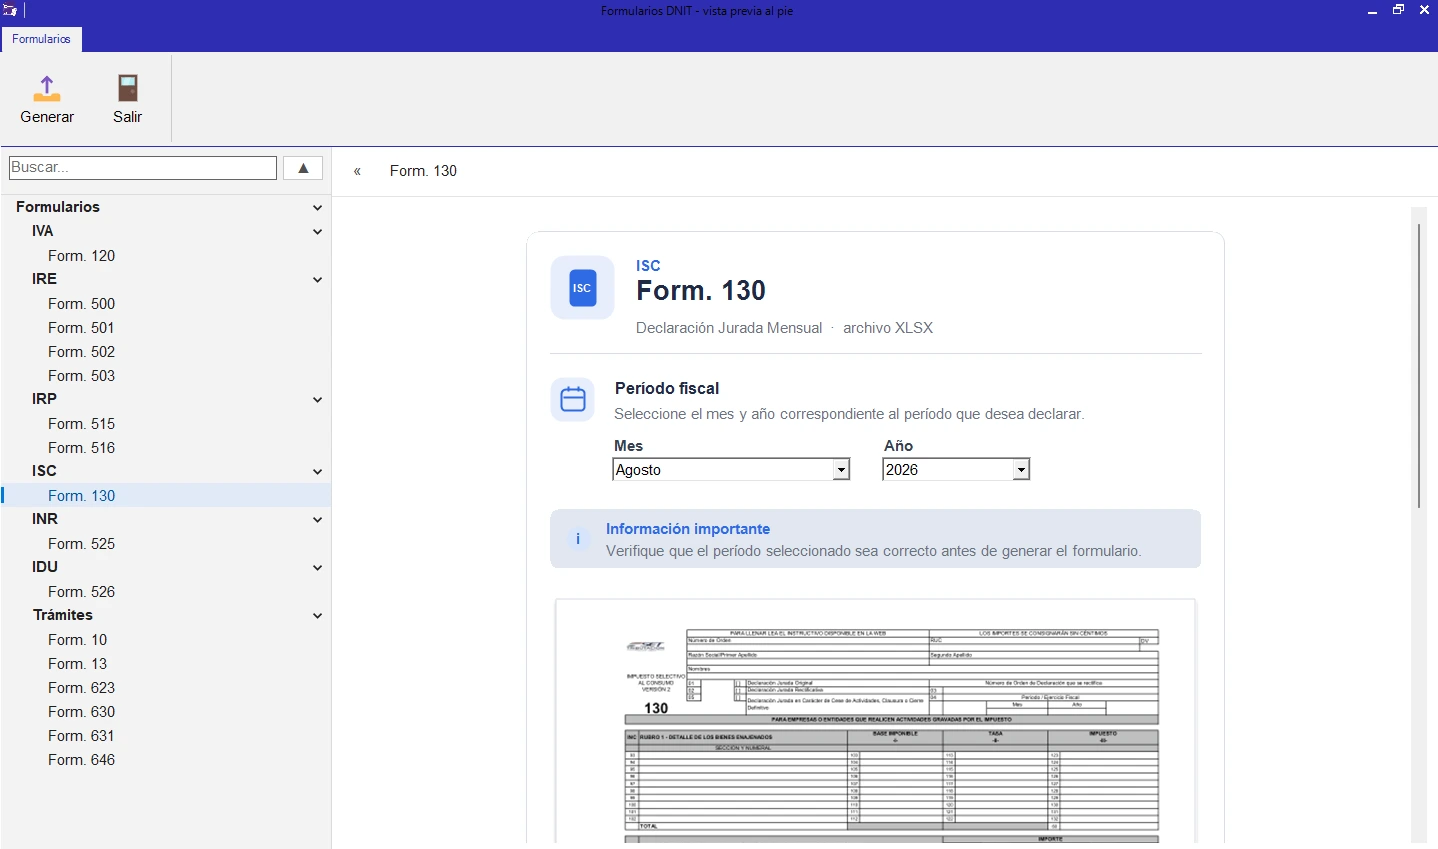Click the vertical scrollbar of form panel
1438x849 pixels.
[x=1418, y=365]
